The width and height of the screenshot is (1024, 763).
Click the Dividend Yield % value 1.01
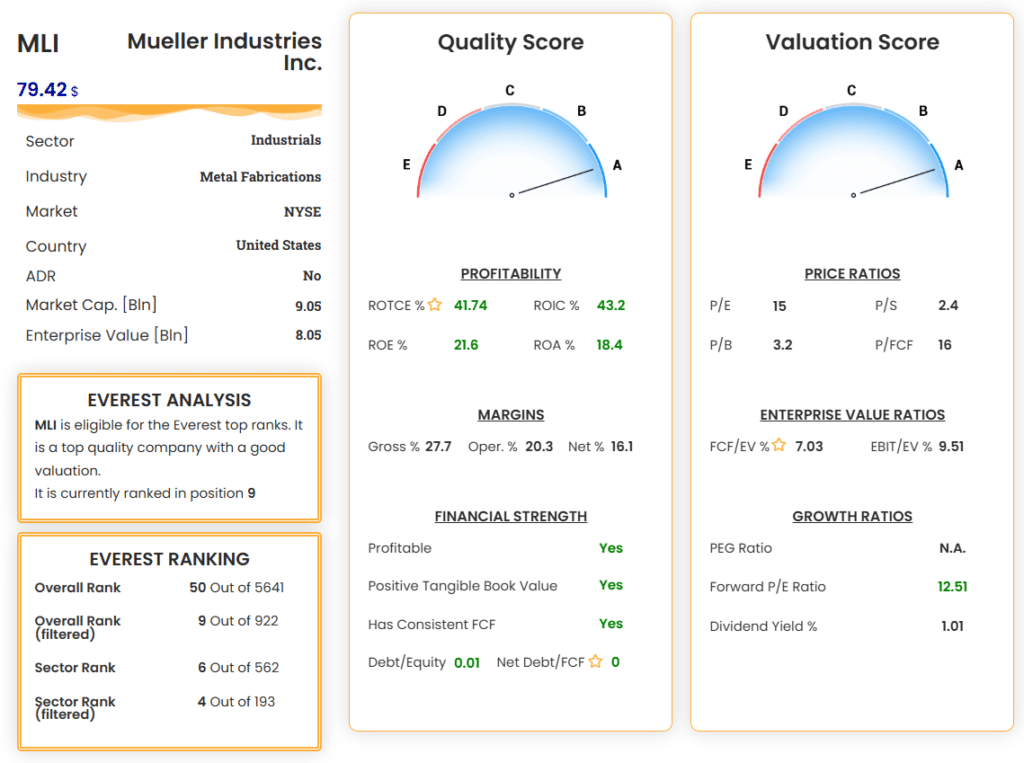952,626
